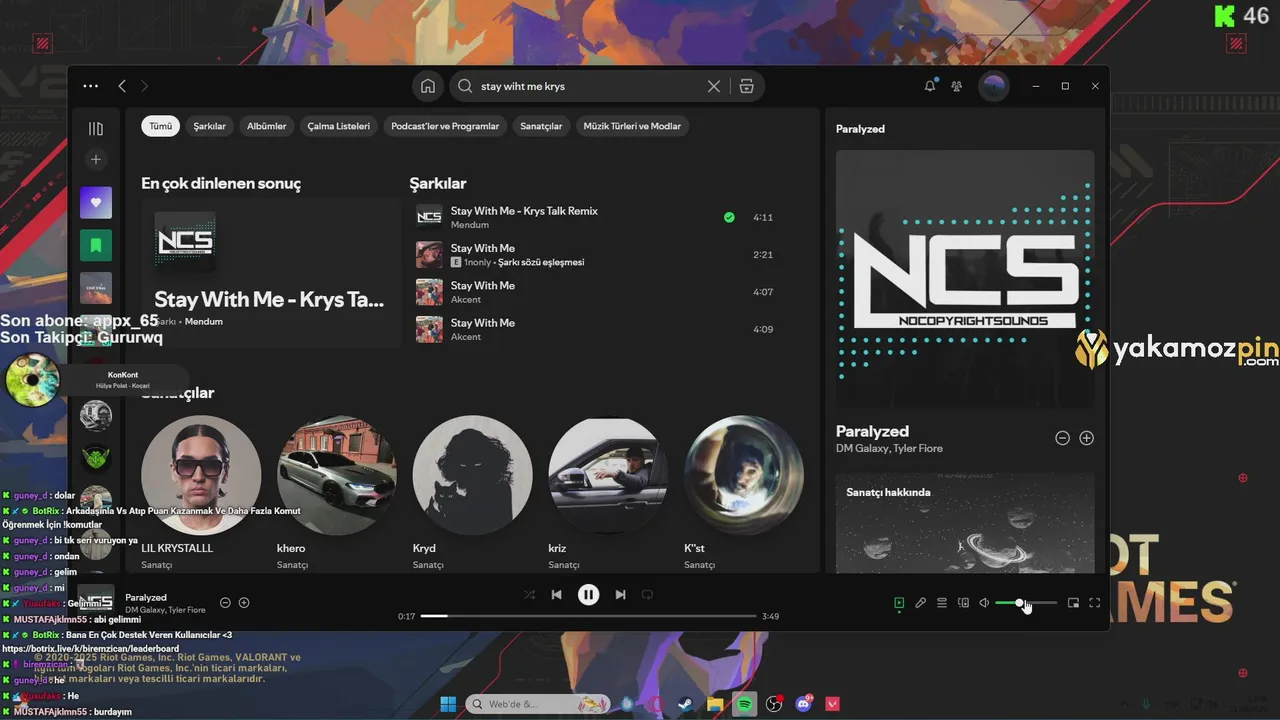
Task: Open Paralyzed title link in side panel
Action: coord(872,431)
